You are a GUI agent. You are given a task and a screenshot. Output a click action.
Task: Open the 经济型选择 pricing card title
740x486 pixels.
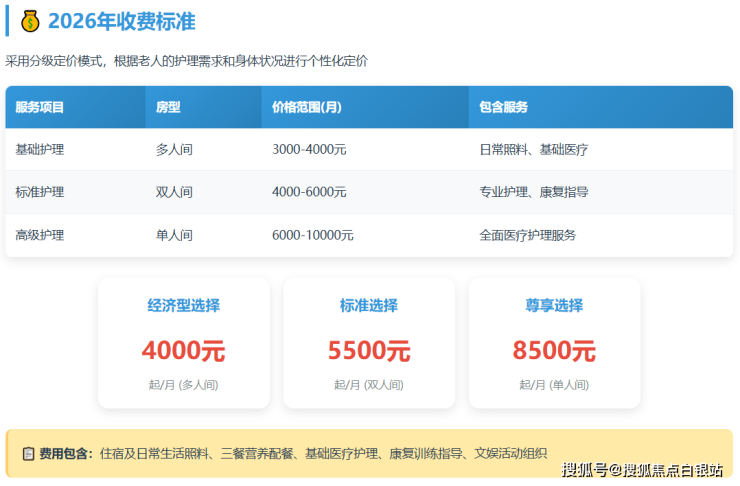[183, 306]
